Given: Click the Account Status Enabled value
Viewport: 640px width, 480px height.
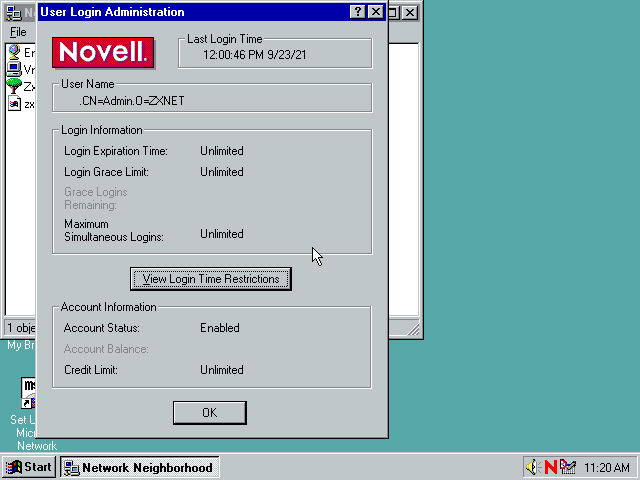Looking at the screenshot, I should coord(220,328).
